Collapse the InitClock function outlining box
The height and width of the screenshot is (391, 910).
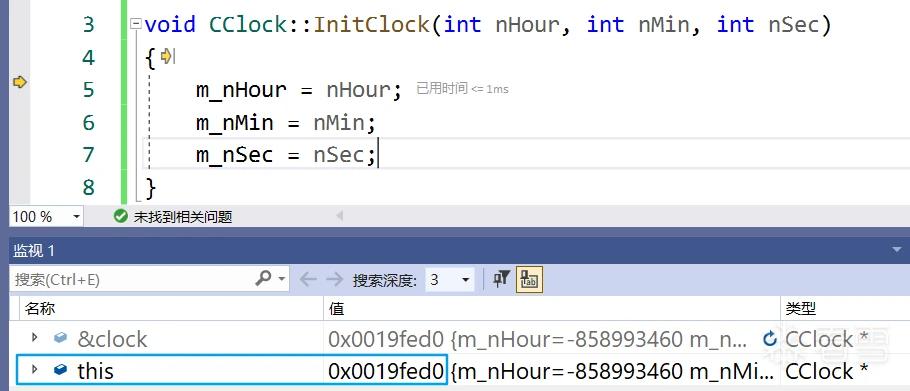(x=136, y=24)
